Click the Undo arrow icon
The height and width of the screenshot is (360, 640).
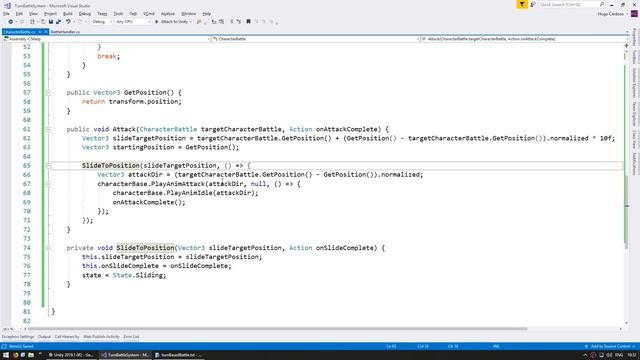pyautogui.click(x=68, y=22)
